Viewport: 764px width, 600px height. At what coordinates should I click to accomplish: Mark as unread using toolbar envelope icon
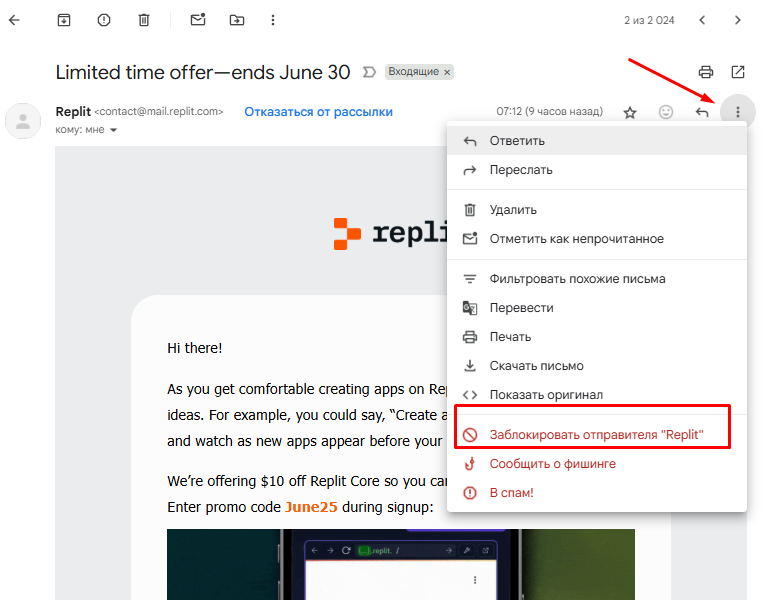198,19
